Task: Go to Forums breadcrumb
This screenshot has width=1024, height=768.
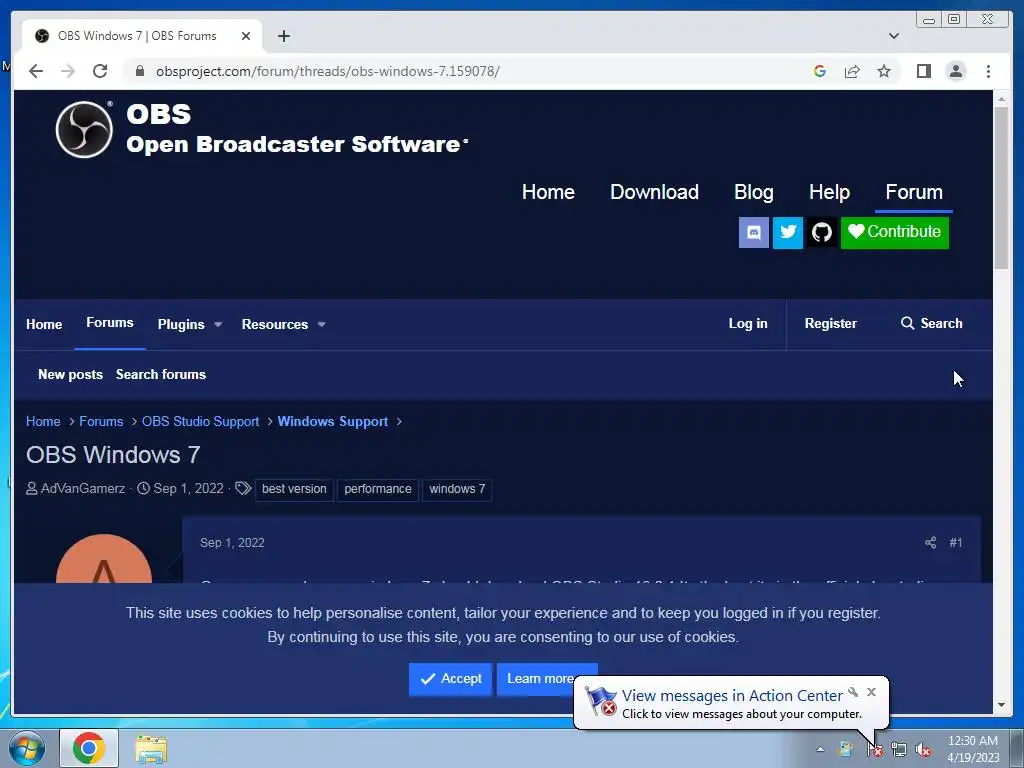Action: tap(101, 422)
